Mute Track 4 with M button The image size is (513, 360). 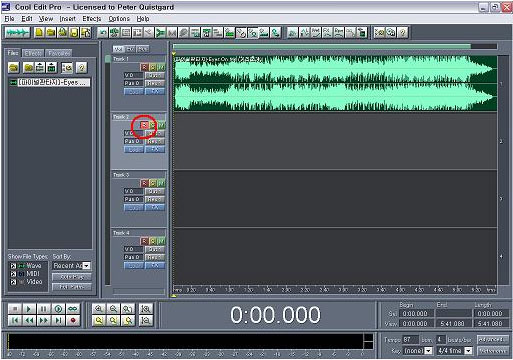pyautogui.click(x=161, y=241)
